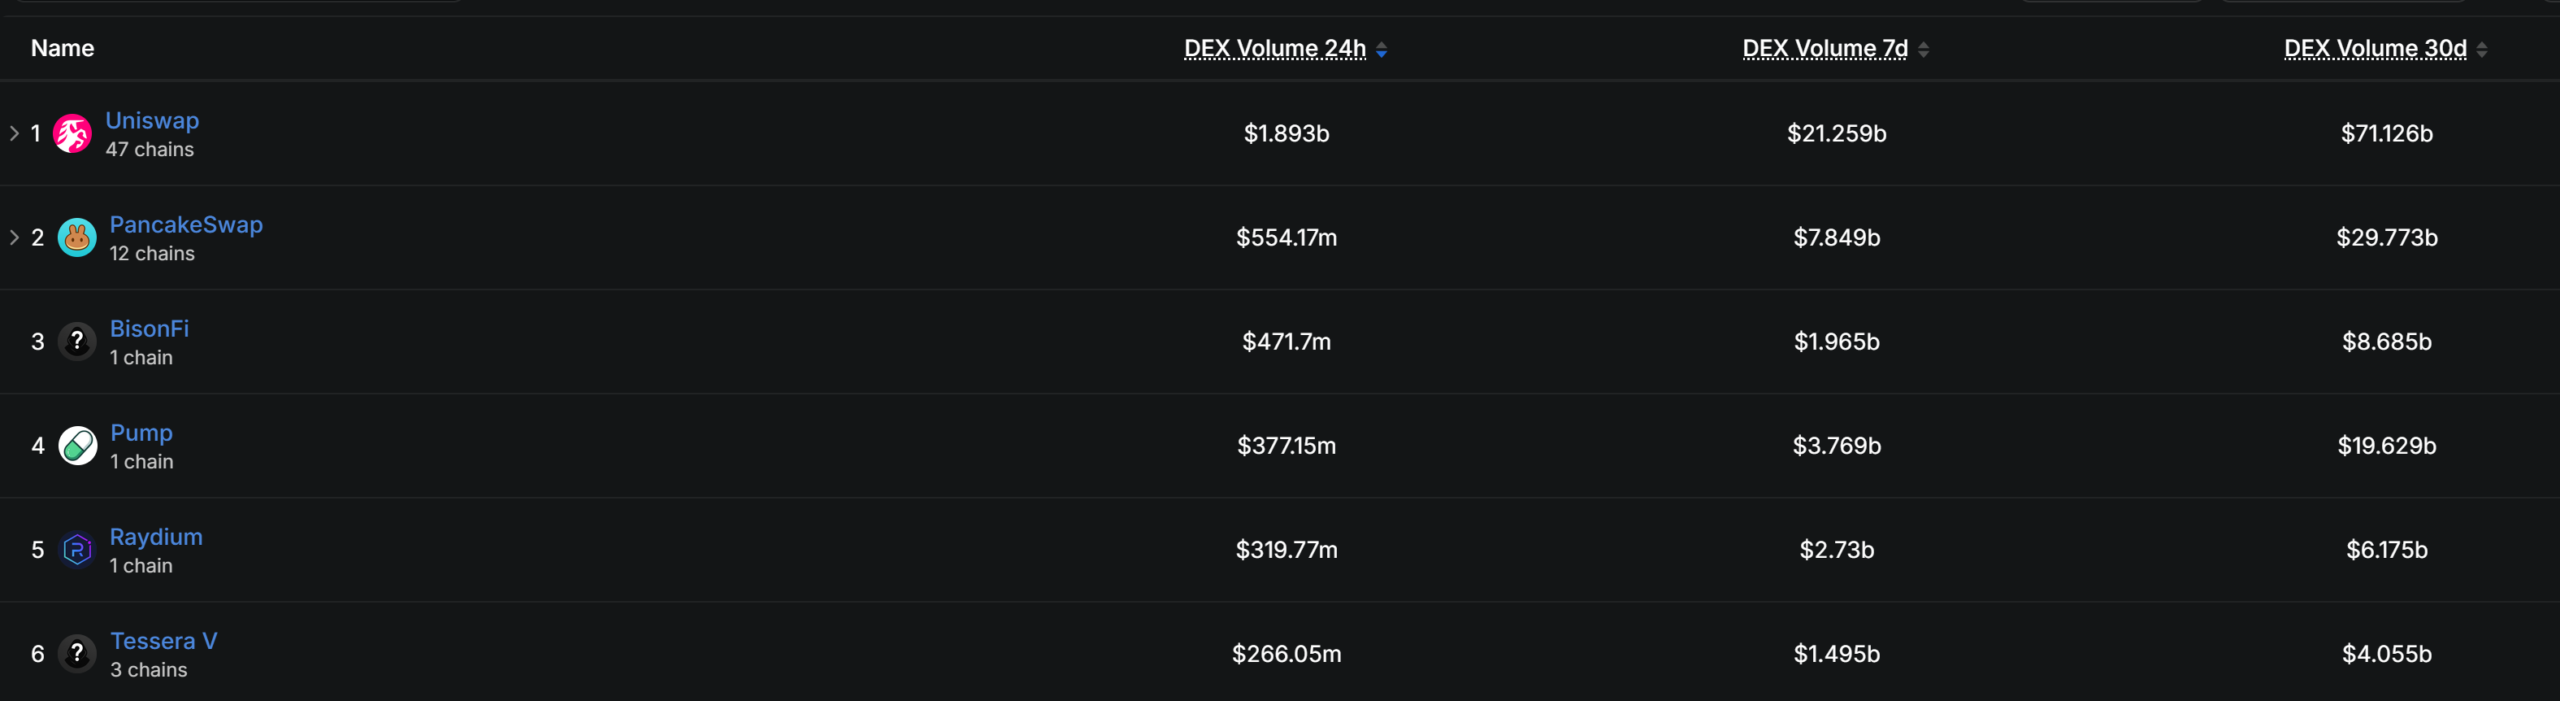
Task: Open the Tessera V protocol link
Action: (x=163, y=641)
